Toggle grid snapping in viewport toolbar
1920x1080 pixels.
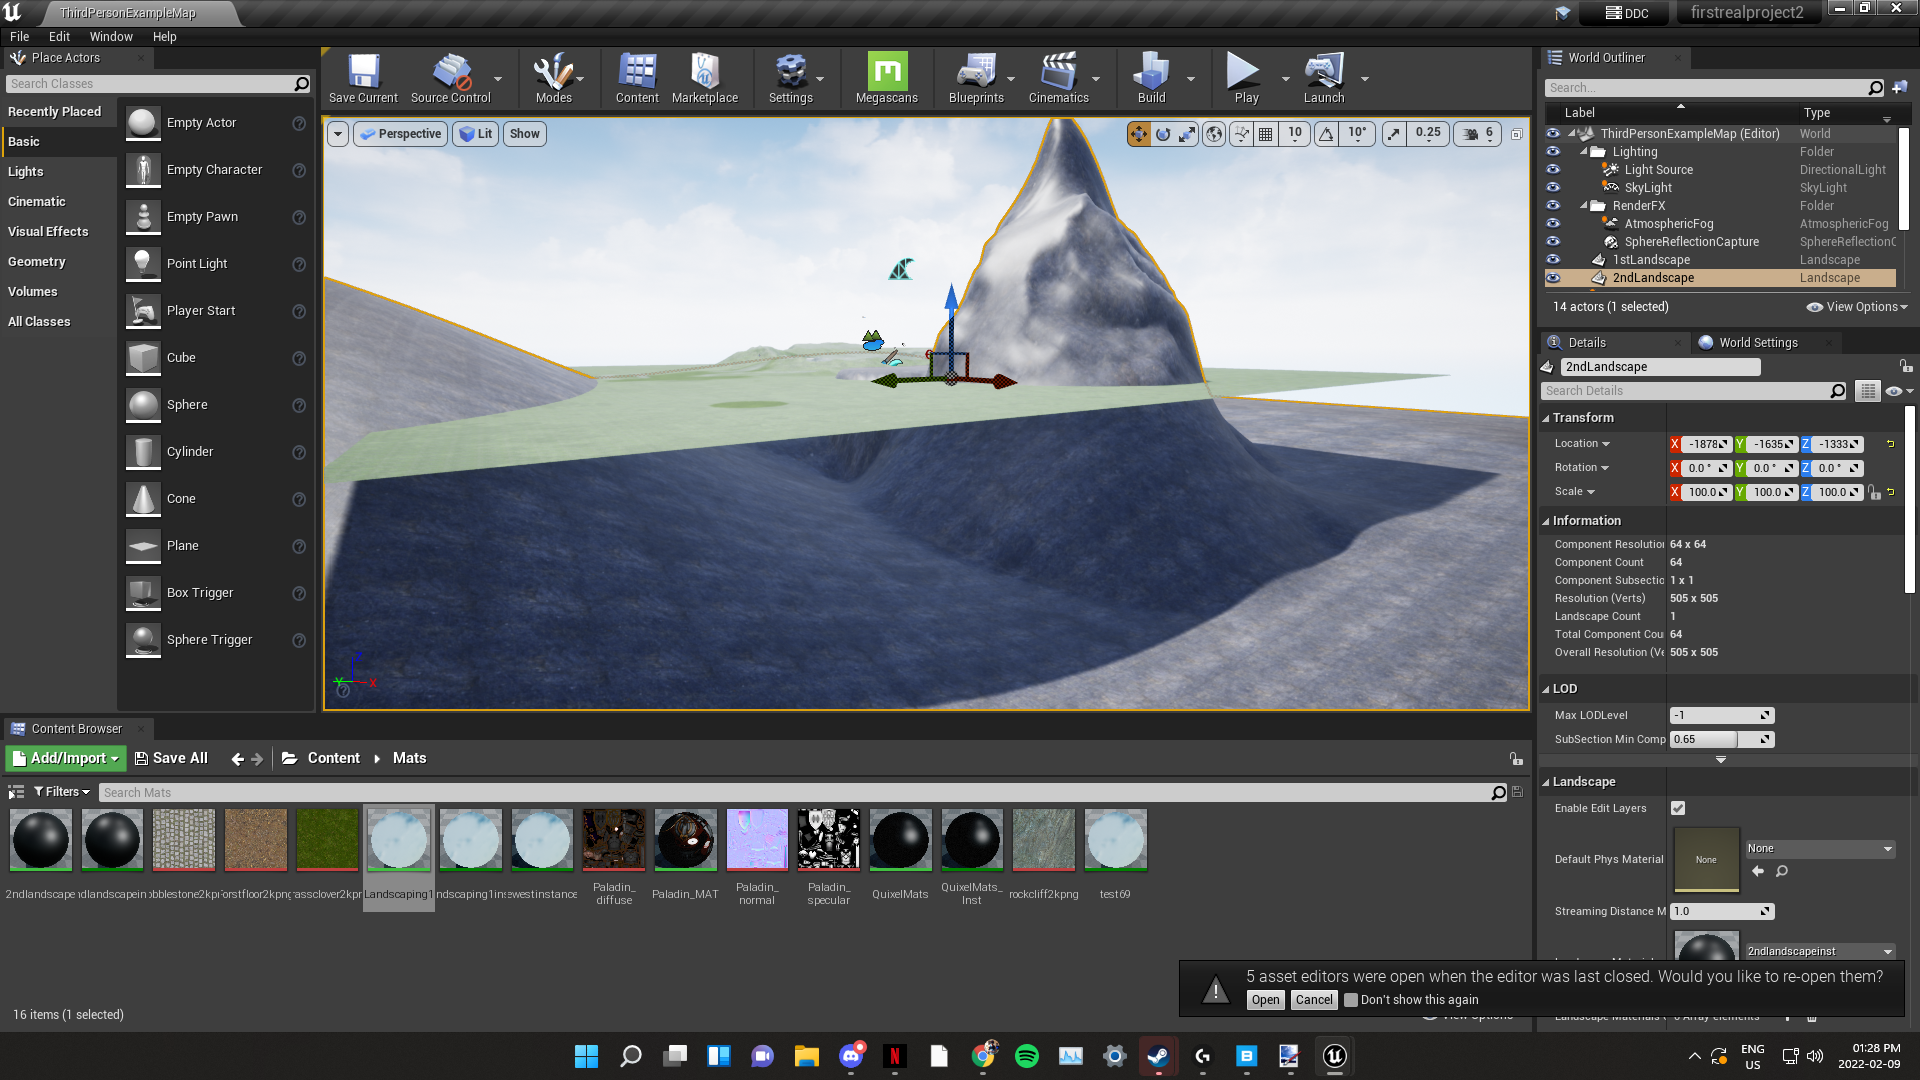pyautogui.click(x=1266, y=134)
